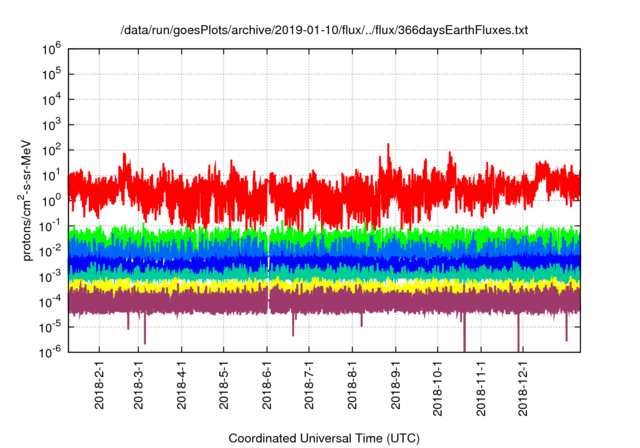This screenshot has height=448, width=640.
Task: Select the 2018-4-1 date tick label
Action: [182, 388]
